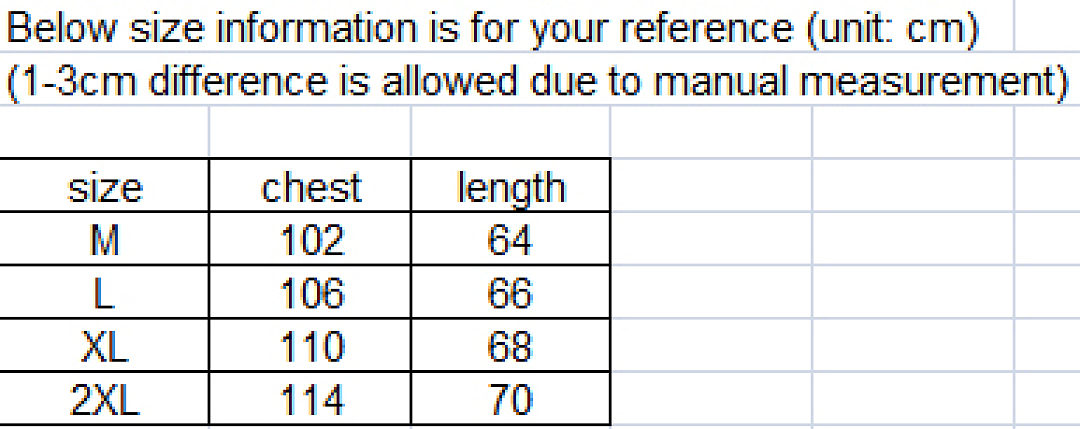Select the empty cell right of value 64
The height and width of the screenshot is (429, 1080).
pos(711,238)
